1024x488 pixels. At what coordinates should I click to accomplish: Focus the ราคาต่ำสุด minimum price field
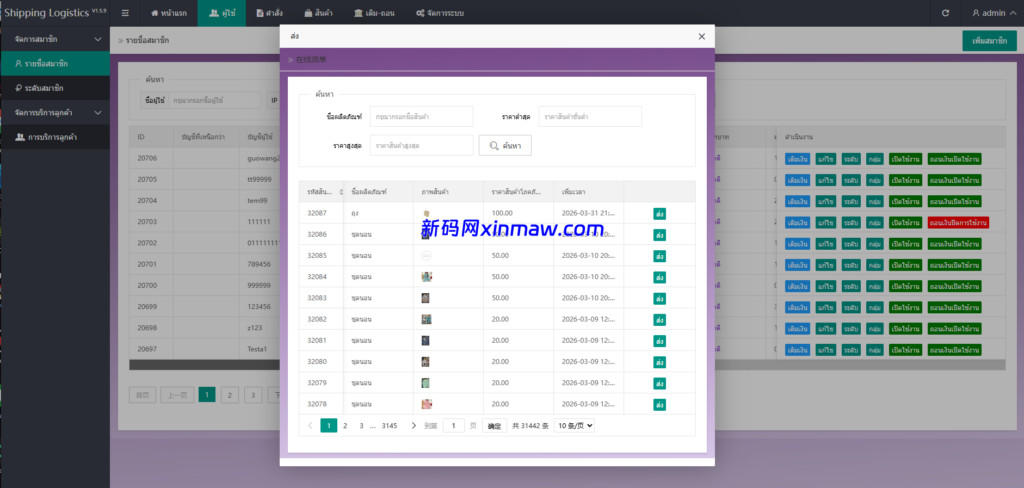pos(590,116)
